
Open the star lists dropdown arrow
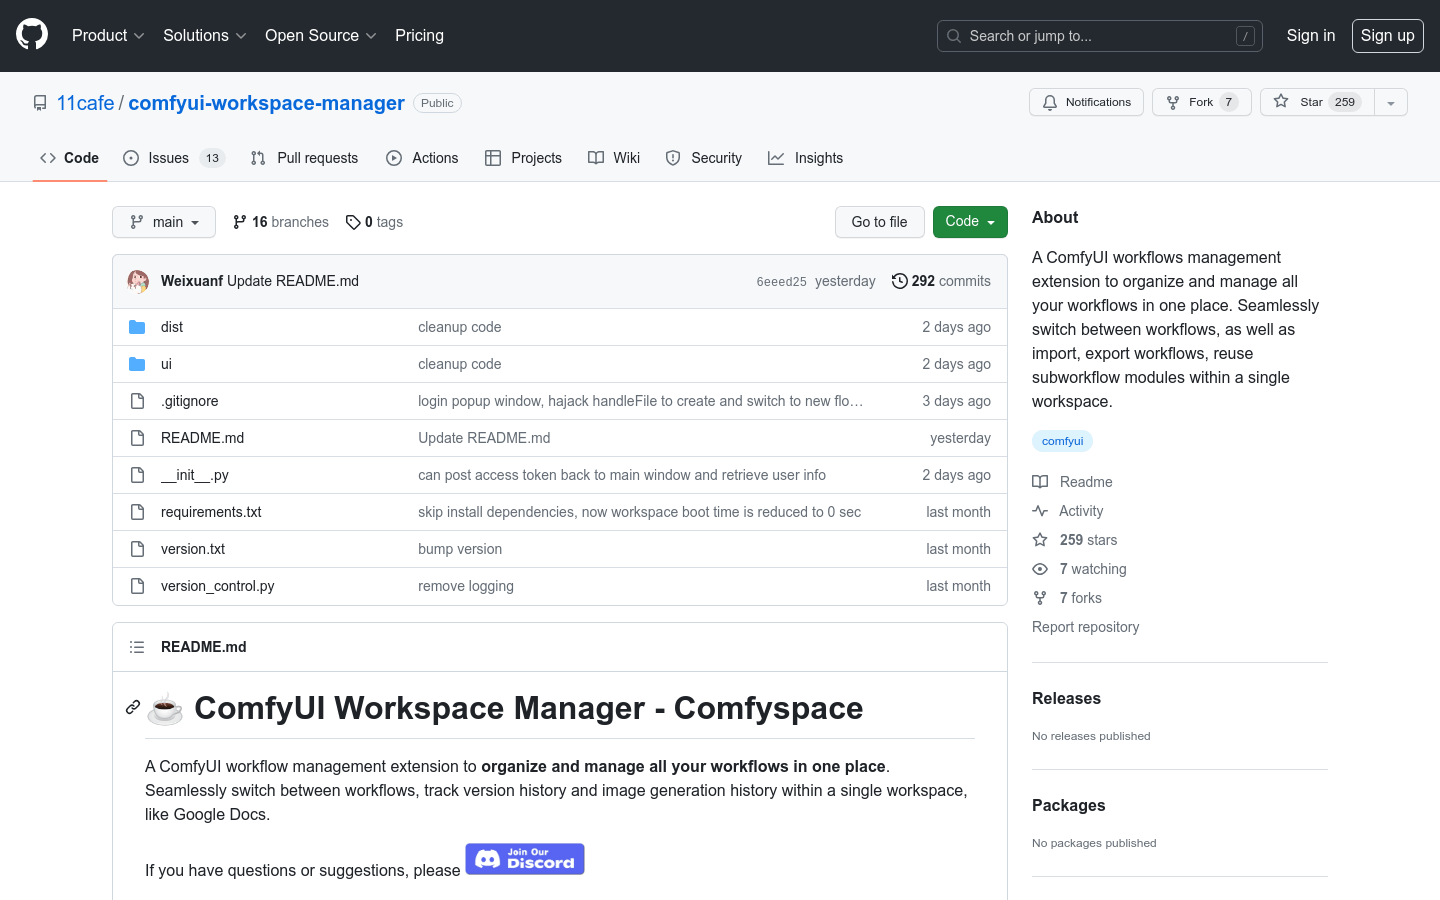[x=1391, y=102]
